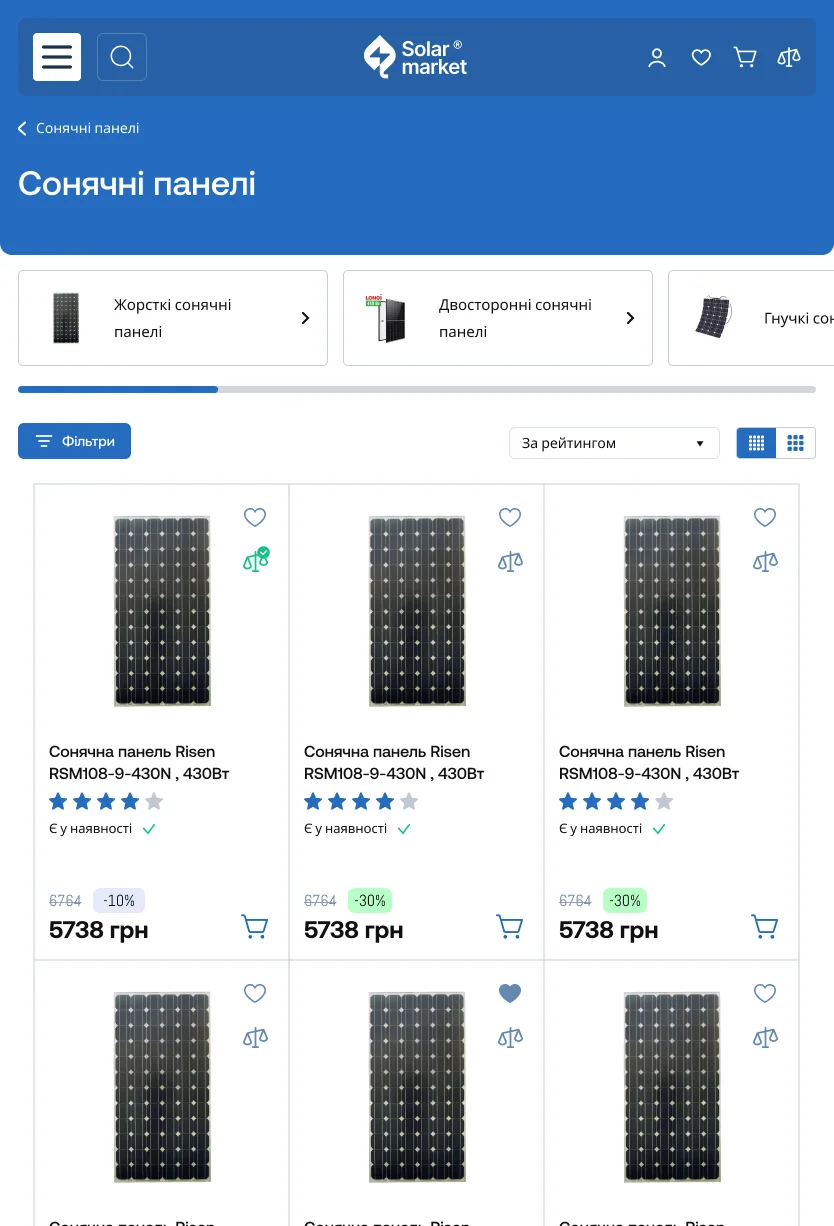This screenshot has height=1226, width=834.
Task: Go to the Solar market logo home
Action: (416, 57)
